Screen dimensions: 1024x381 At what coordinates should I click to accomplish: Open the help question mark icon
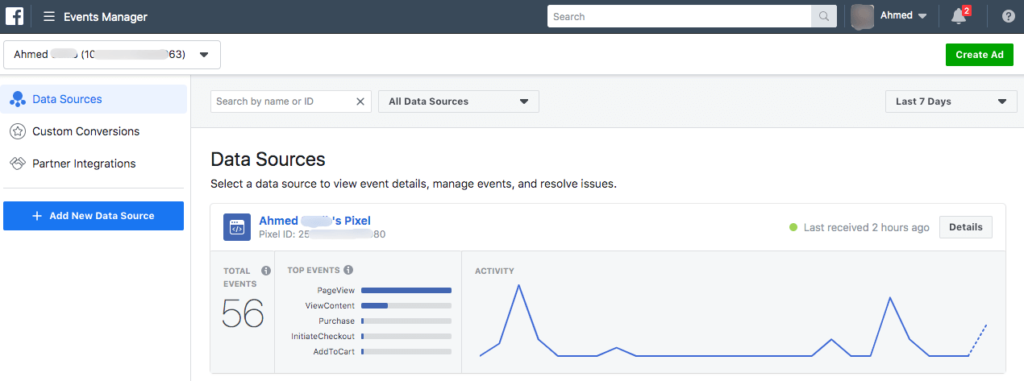1008,16
